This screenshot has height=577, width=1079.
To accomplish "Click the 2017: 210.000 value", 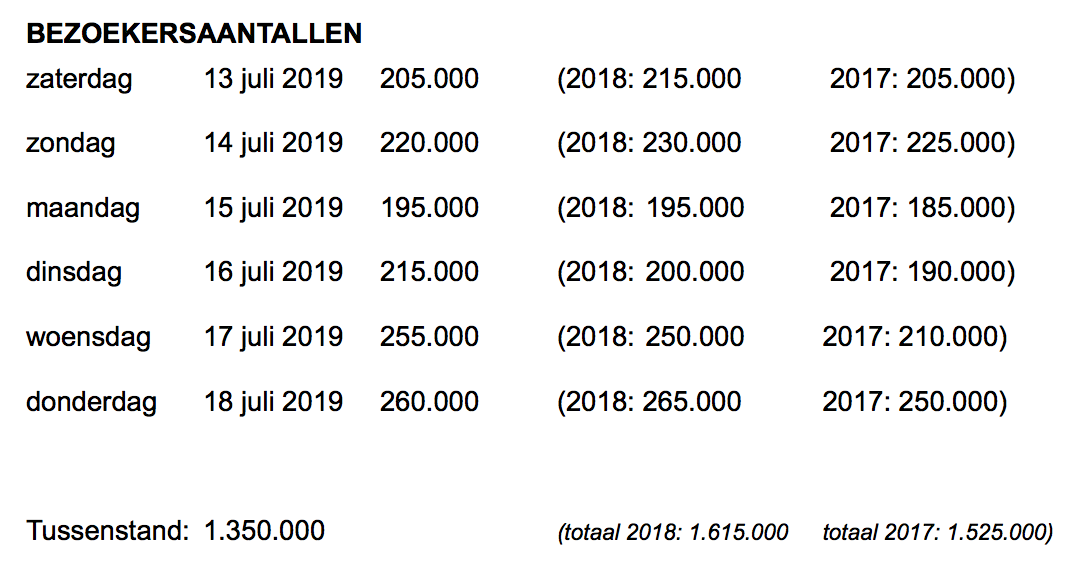I will [x=915, y=337].
